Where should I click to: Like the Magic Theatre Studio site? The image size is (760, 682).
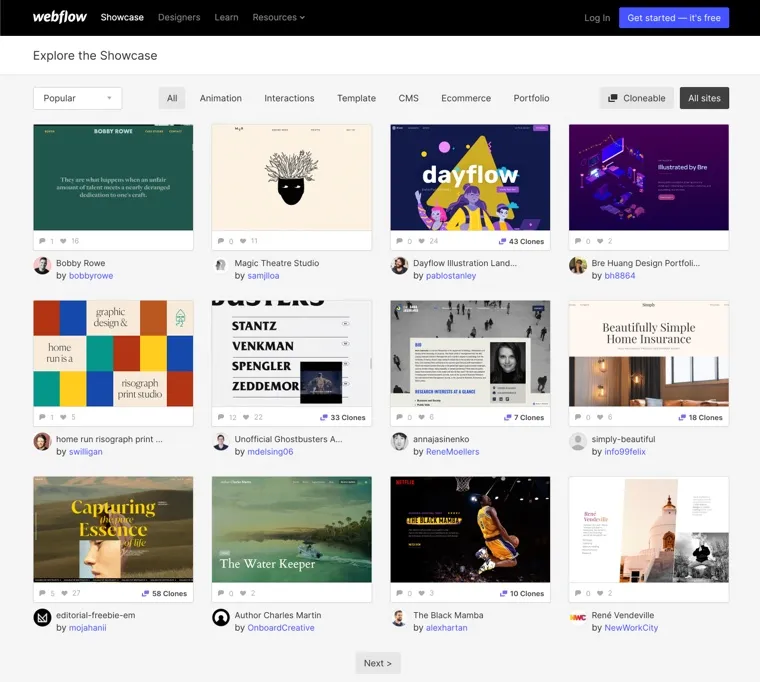[x=243, y=241]
